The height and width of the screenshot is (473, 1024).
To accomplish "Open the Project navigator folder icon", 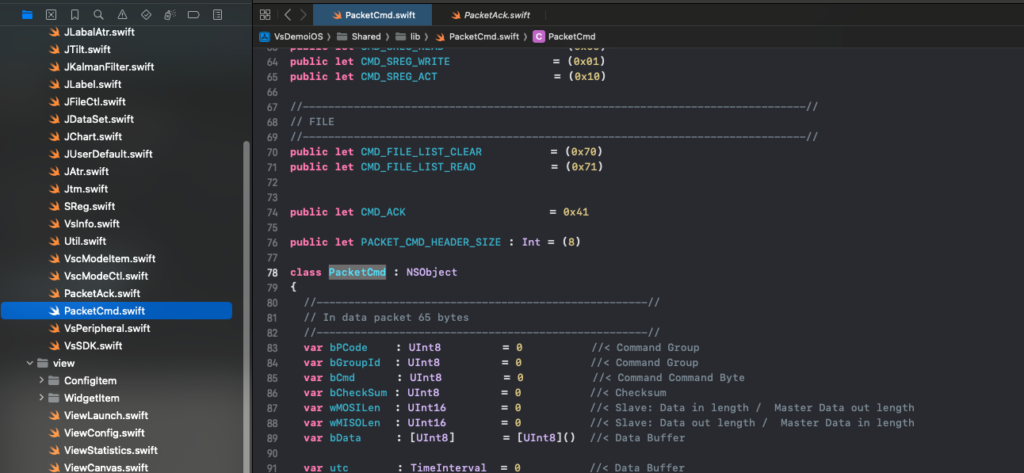I will 27,15.
